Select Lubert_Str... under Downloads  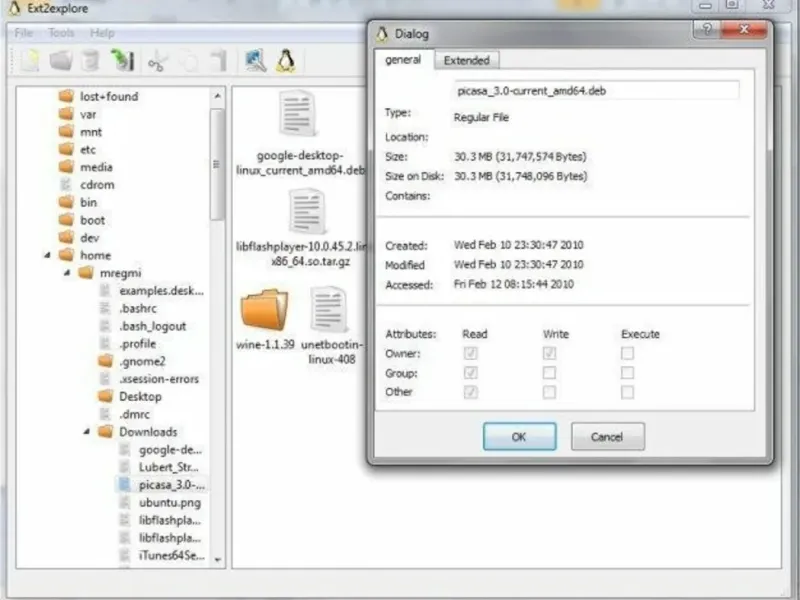168,467
